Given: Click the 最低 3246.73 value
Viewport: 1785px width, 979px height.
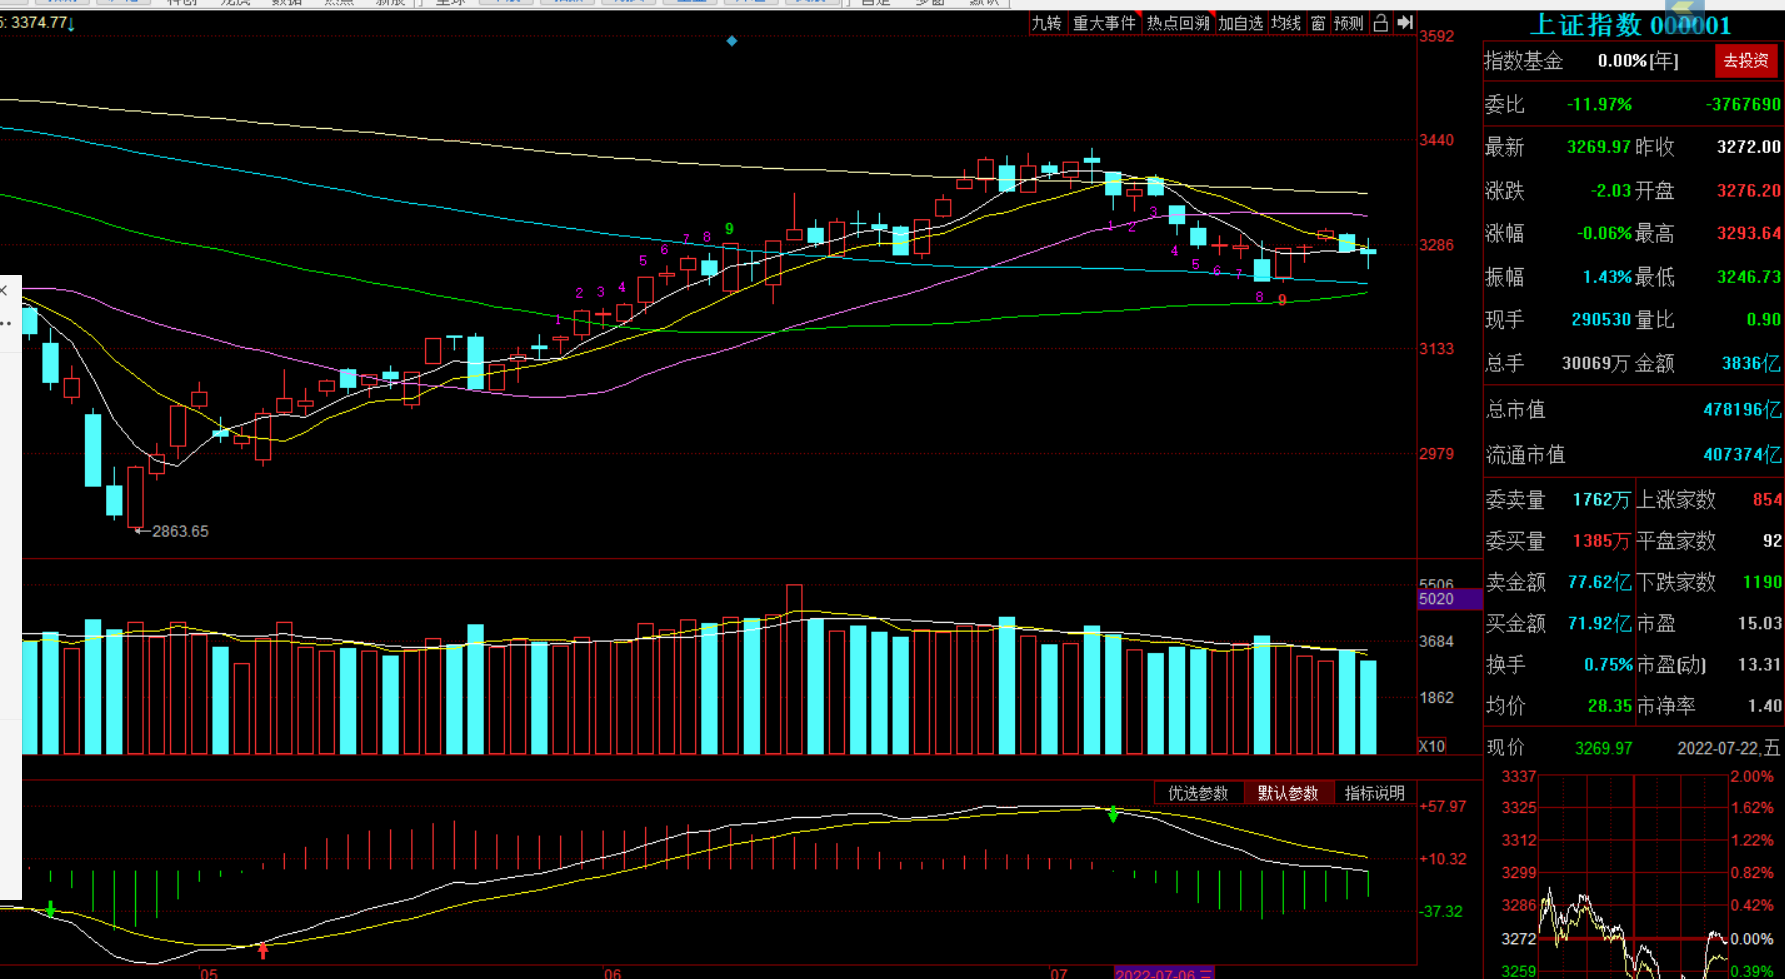Looking at the screenshot, I should [1748, 277].
